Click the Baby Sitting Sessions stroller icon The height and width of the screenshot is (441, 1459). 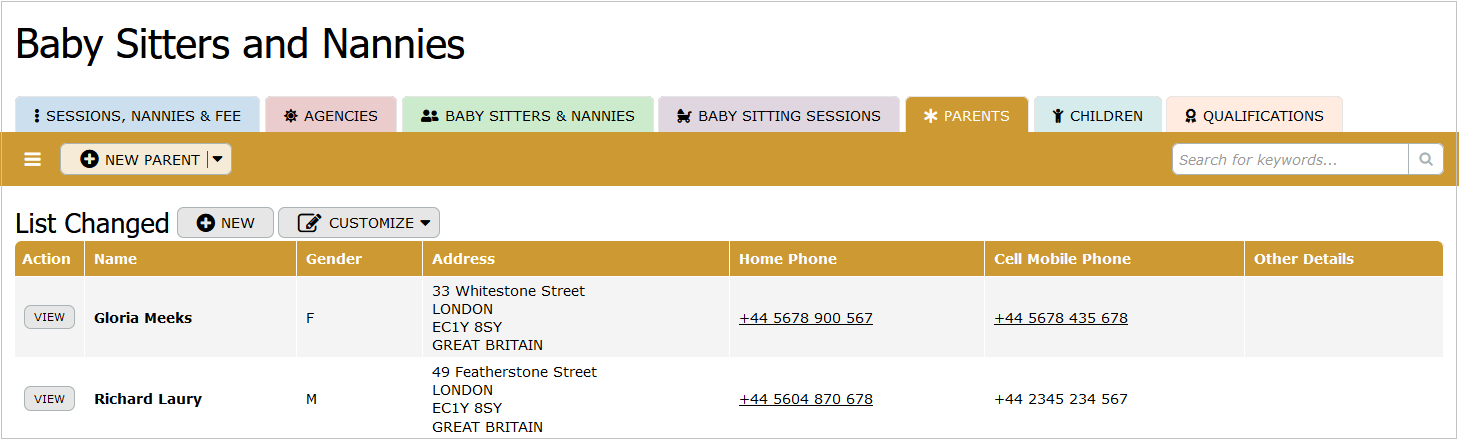(x=684, y=116)
